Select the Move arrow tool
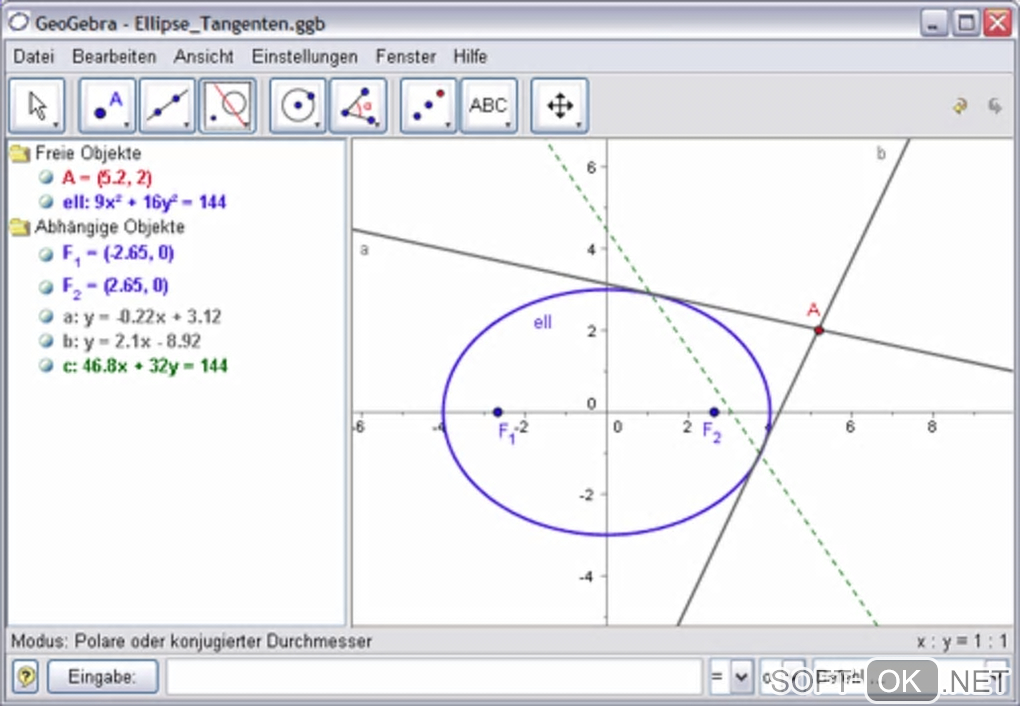Image resolution: width=1020 pixels, height=706 pixels. (x=37, y=106)
